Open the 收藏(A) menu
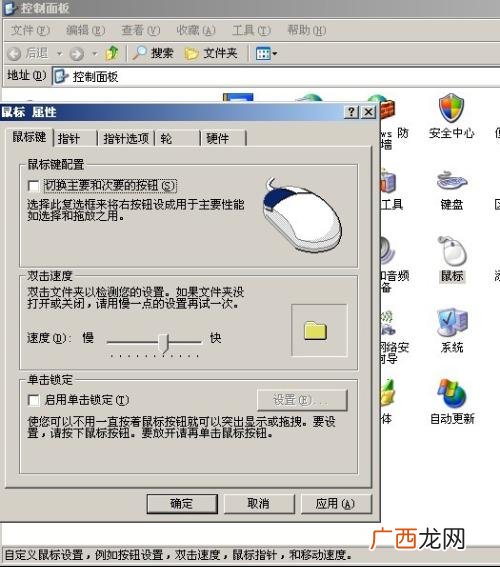 pyautogui.click(x=196, y=30)
